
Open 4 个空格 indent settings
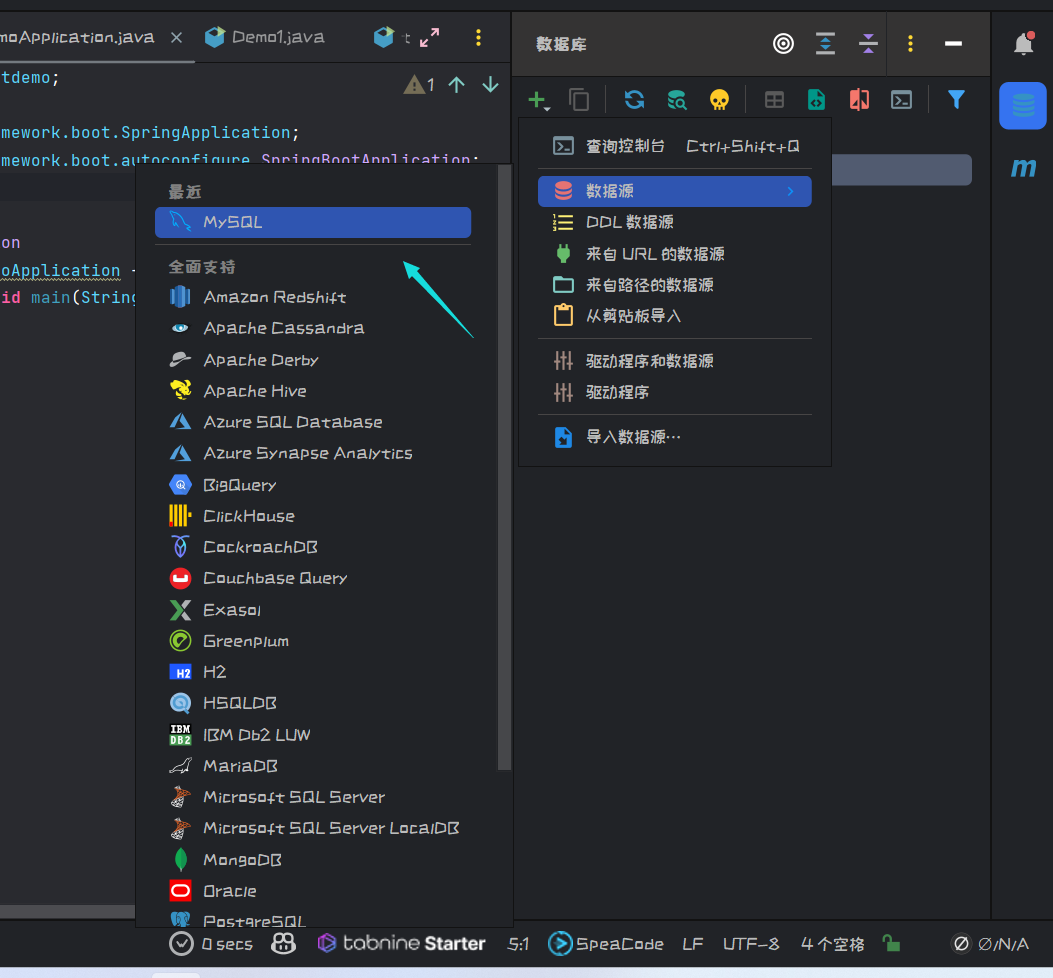pyautogui.click(x=832, y=944)
